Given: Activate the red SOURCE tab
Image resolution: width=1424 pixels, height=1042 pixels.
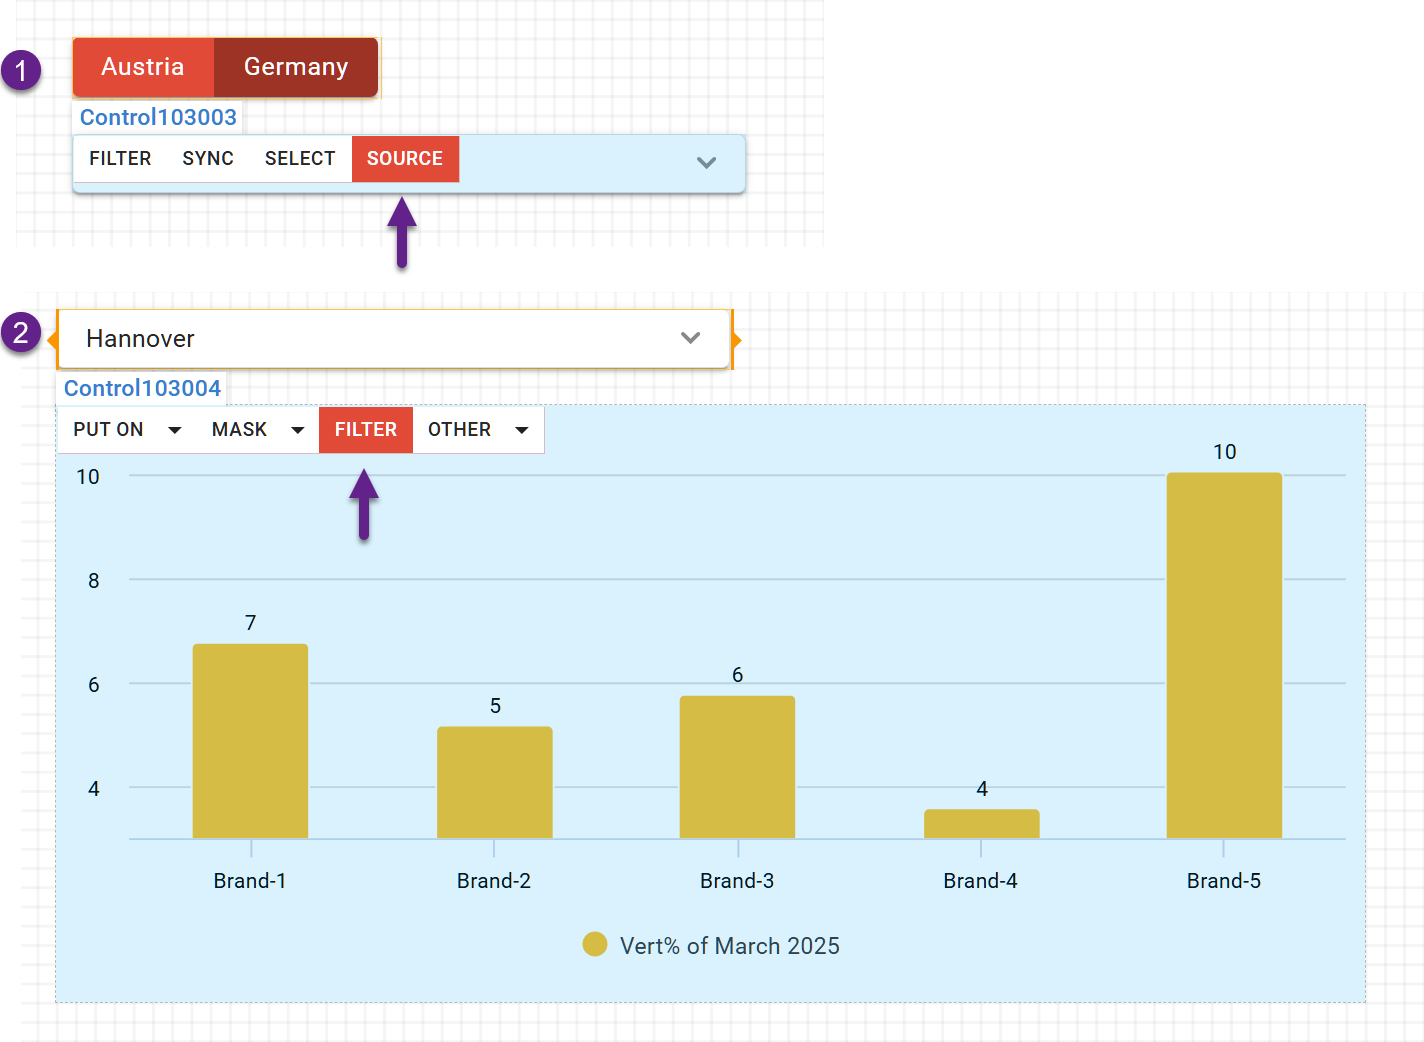Looking at the screenshot, I should pyautogui.click(x=405, y=159).
